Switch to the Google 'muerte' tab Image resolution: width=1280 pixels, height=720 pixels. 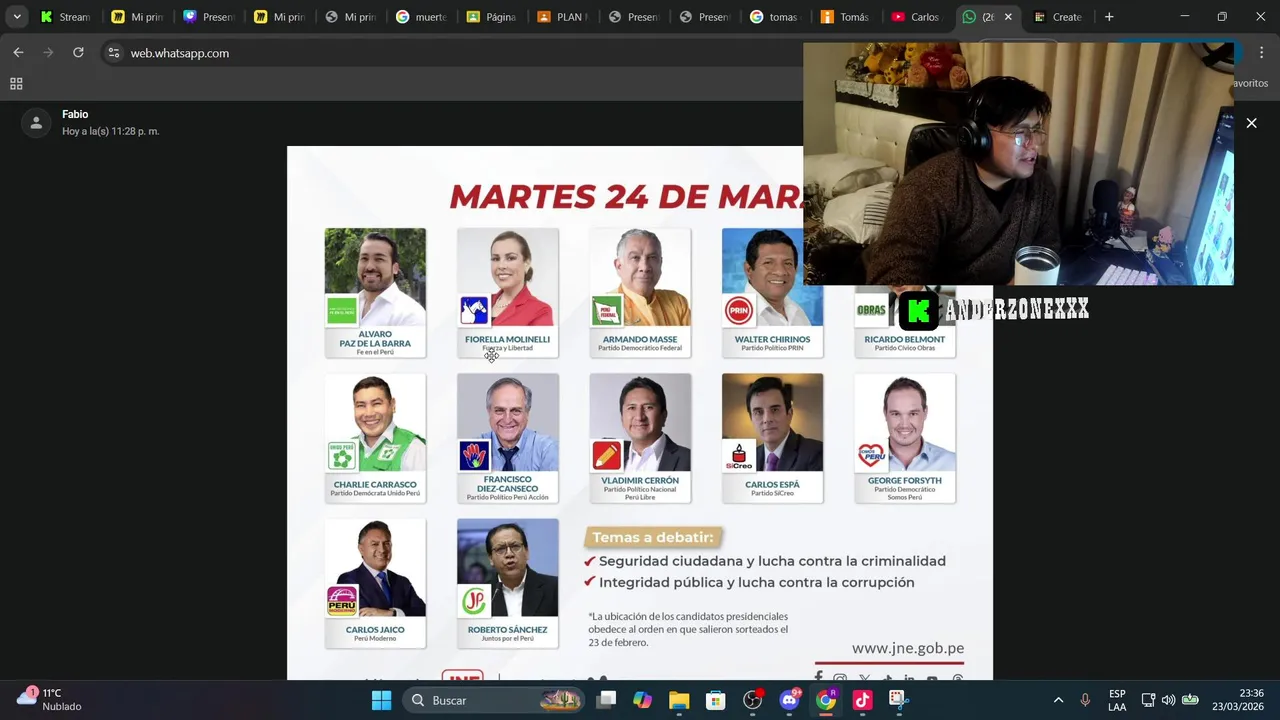point(423,17)
